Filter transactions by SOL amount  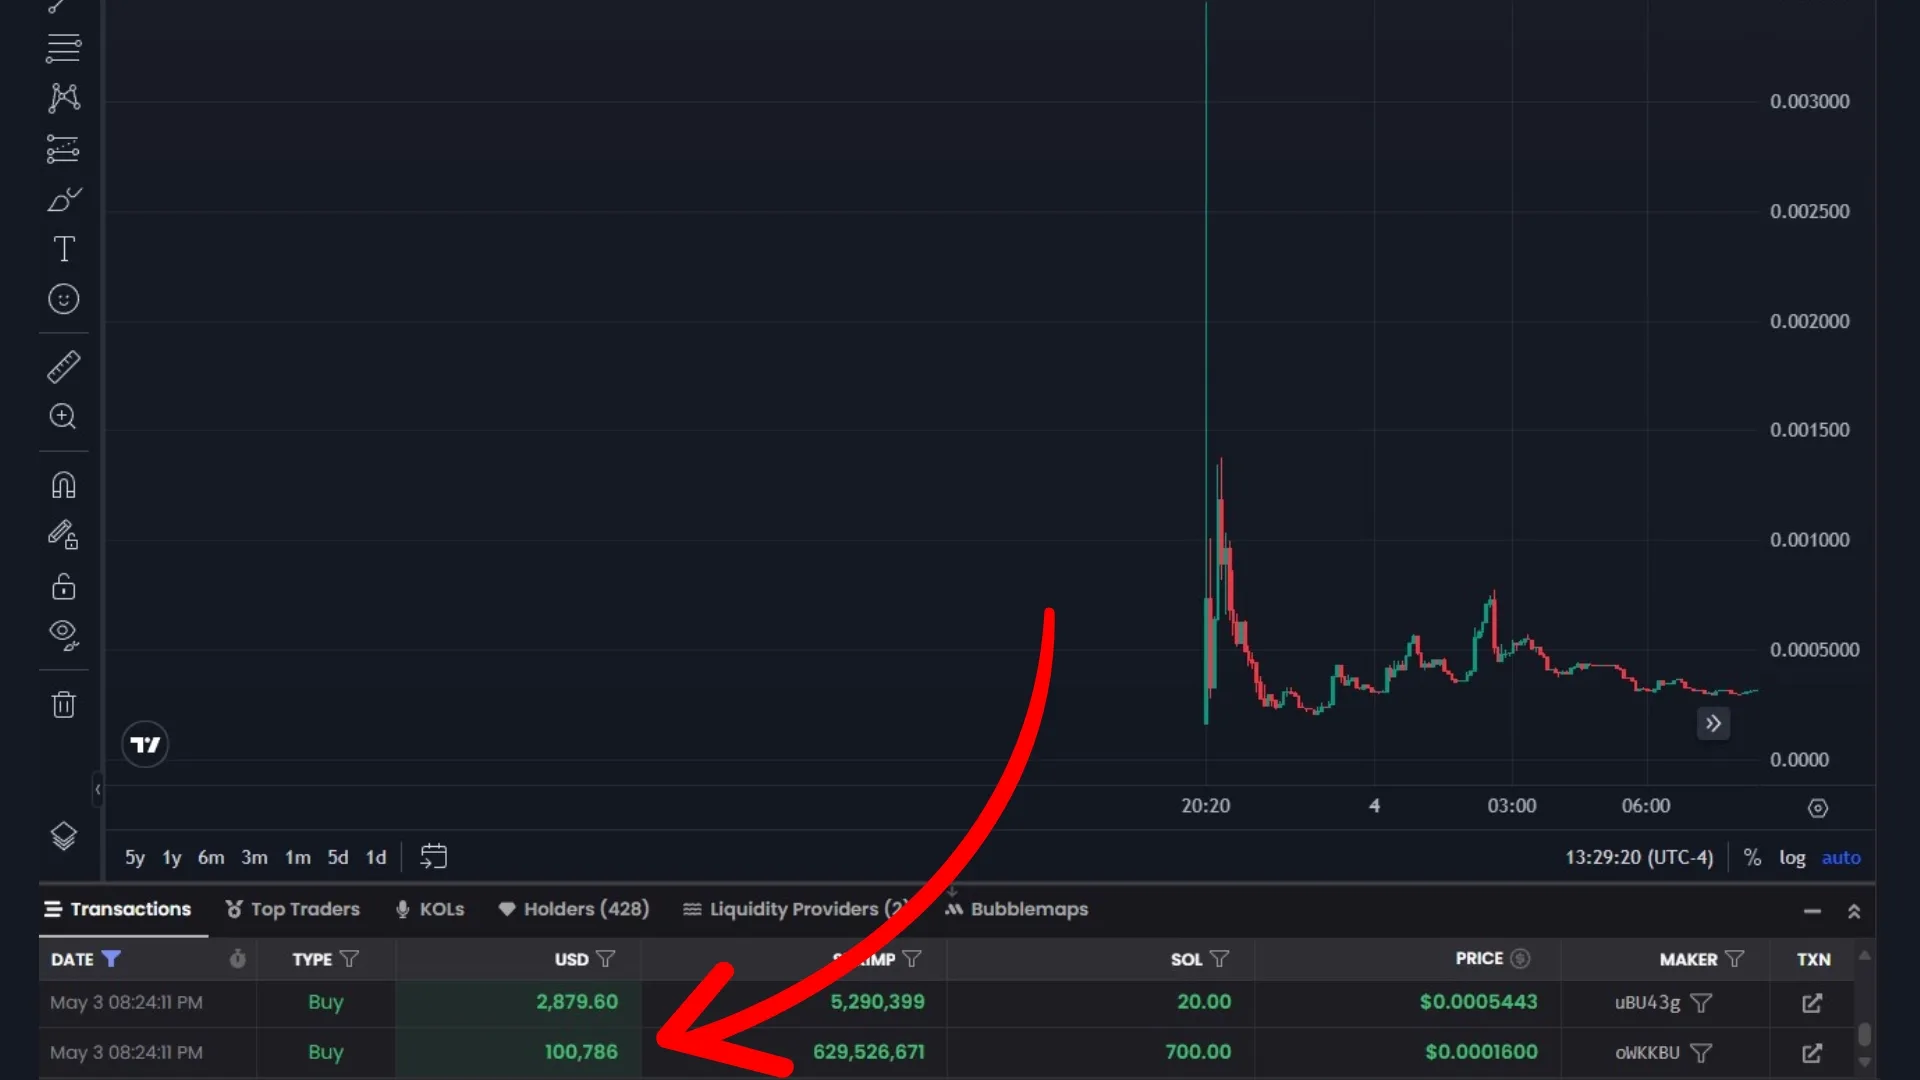(1219, 959)
